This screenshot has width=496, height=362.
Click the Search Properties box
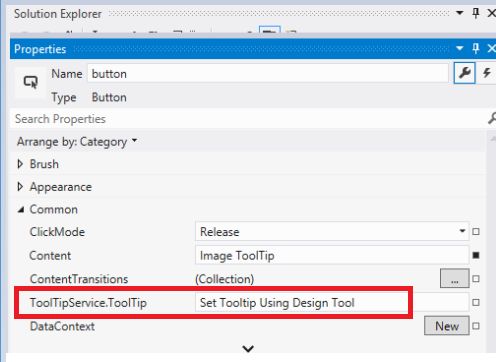tap(250, 119)
